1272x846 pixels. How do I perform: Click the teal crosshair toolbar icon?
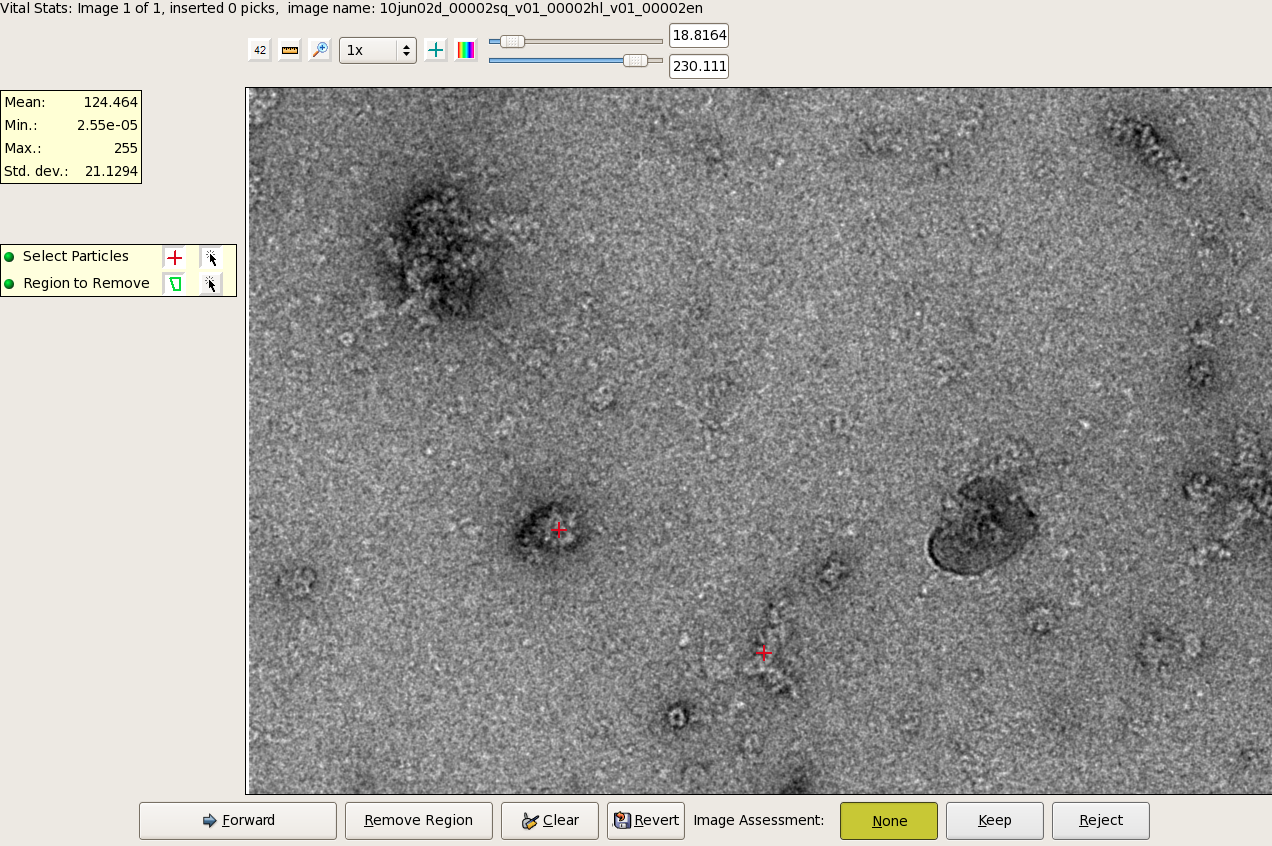pos(435,50)
